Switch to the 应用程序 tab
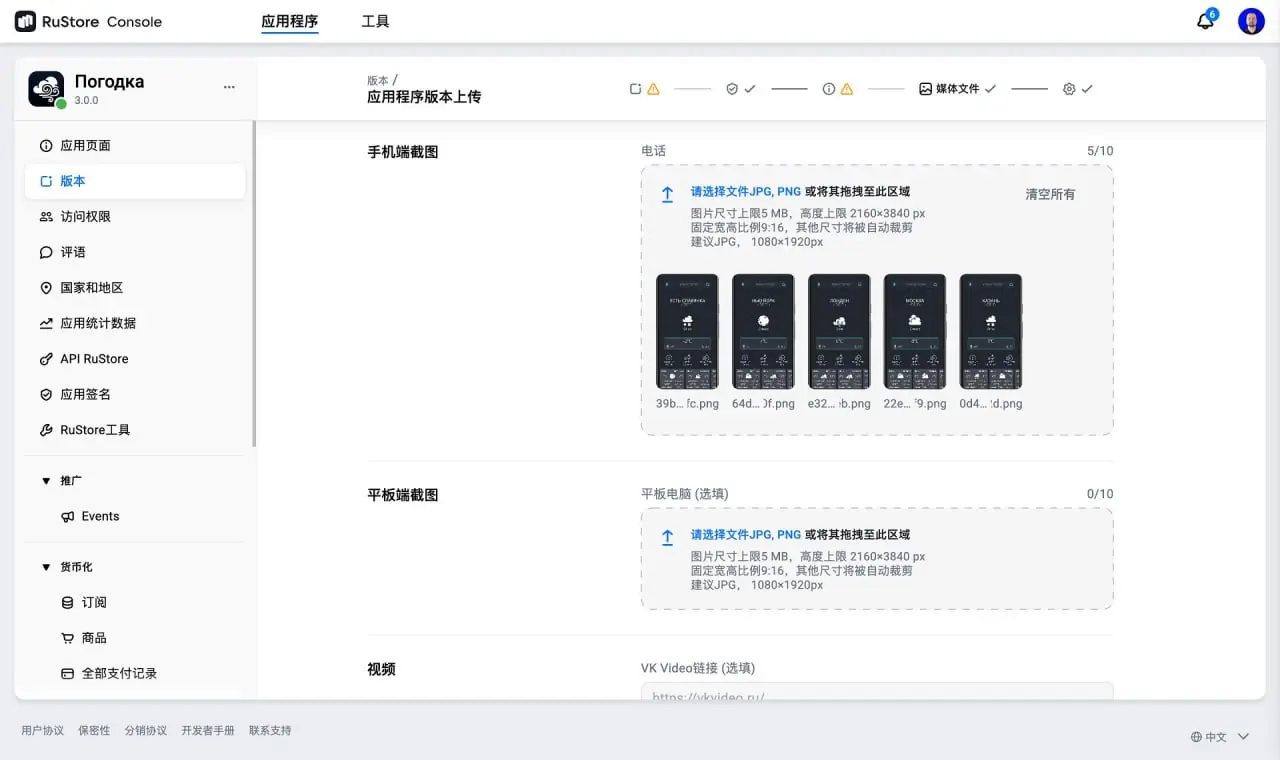This screenshot has width=1280, height=760. 290,20
